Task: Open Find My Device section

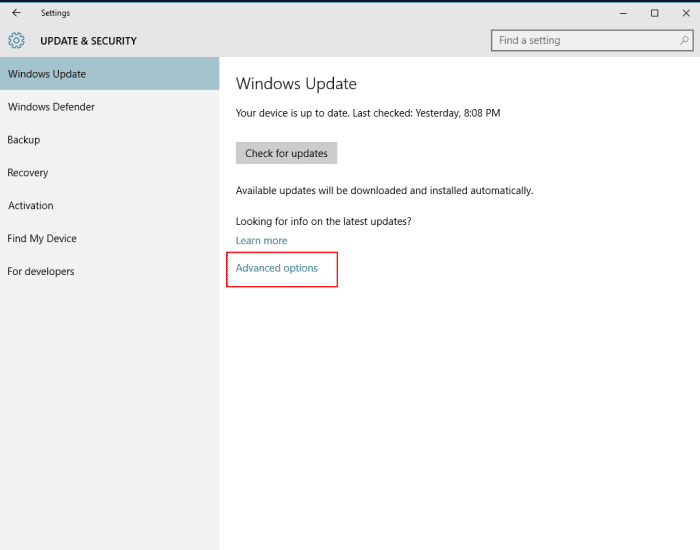Action: pos(109,238)
